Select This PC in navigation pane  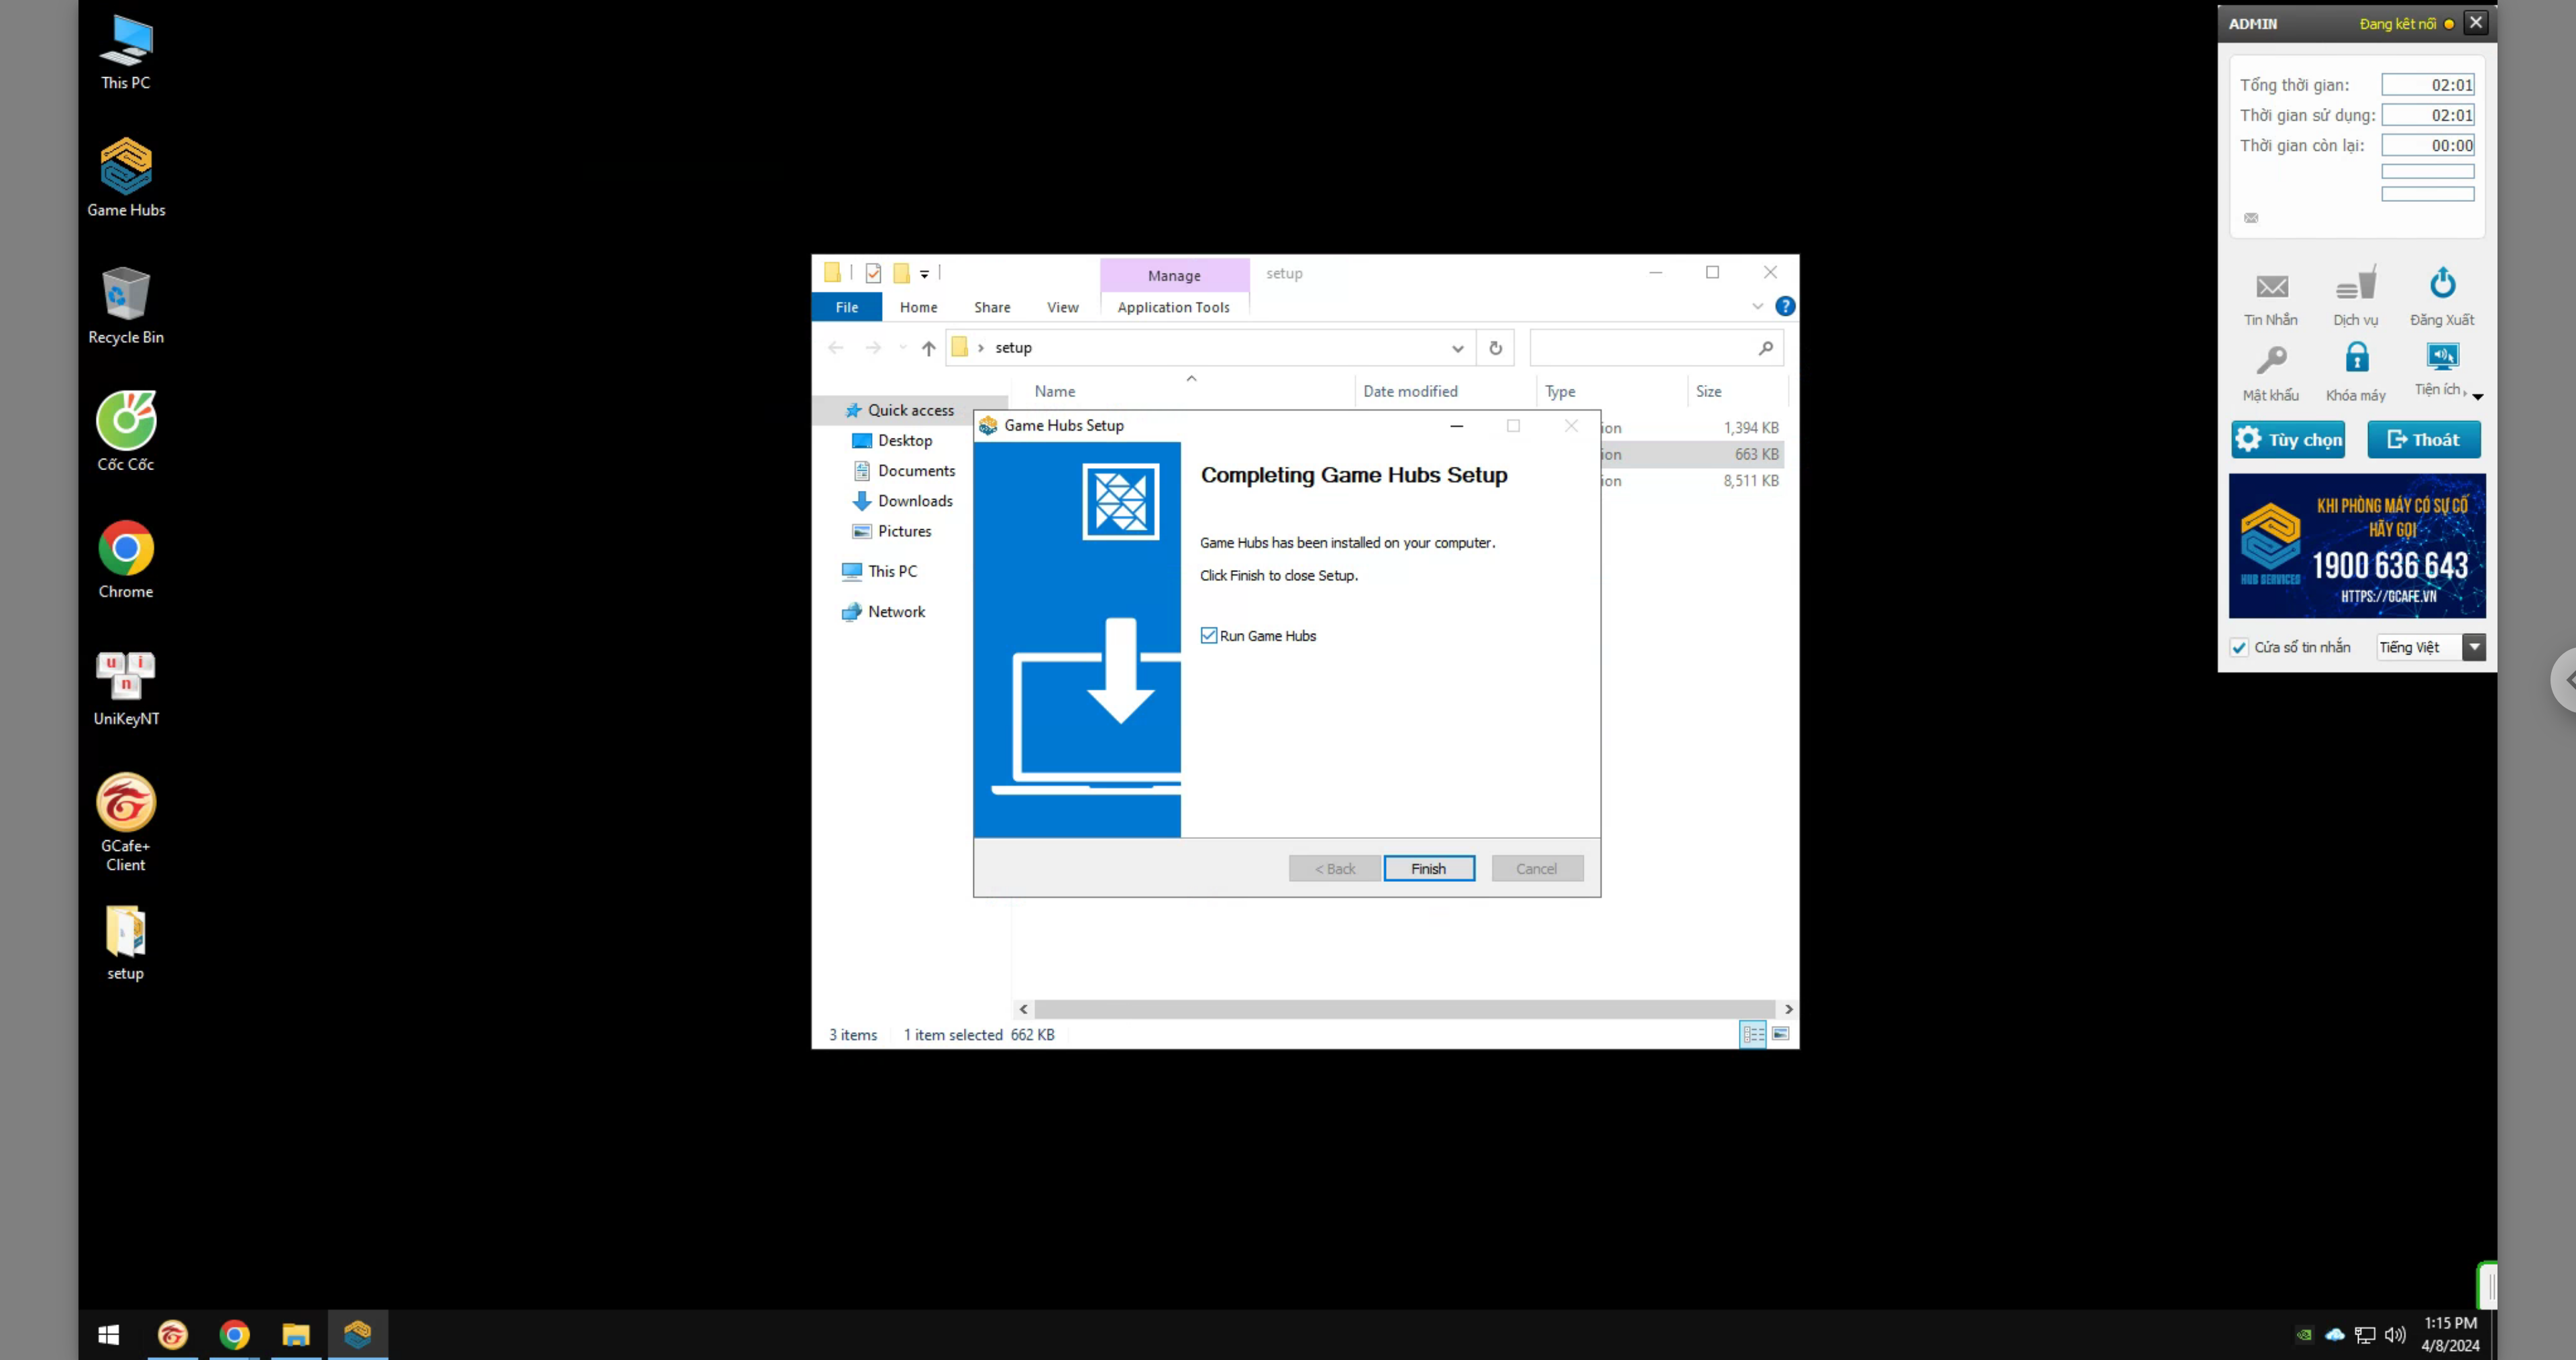880,571
